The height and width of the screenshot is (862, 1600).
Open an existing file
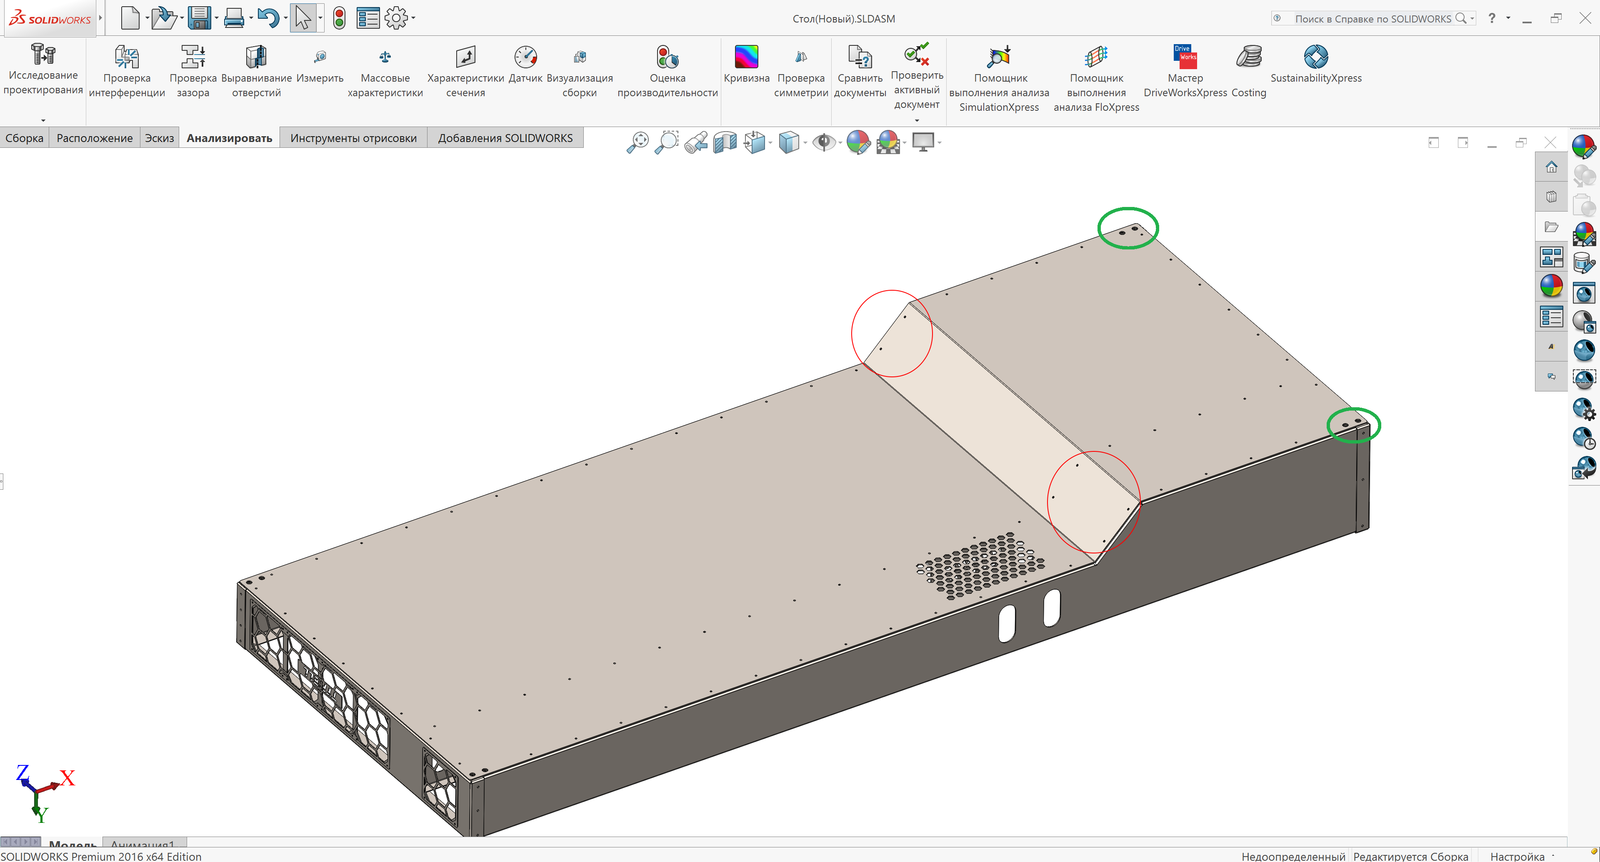(163, 18)
